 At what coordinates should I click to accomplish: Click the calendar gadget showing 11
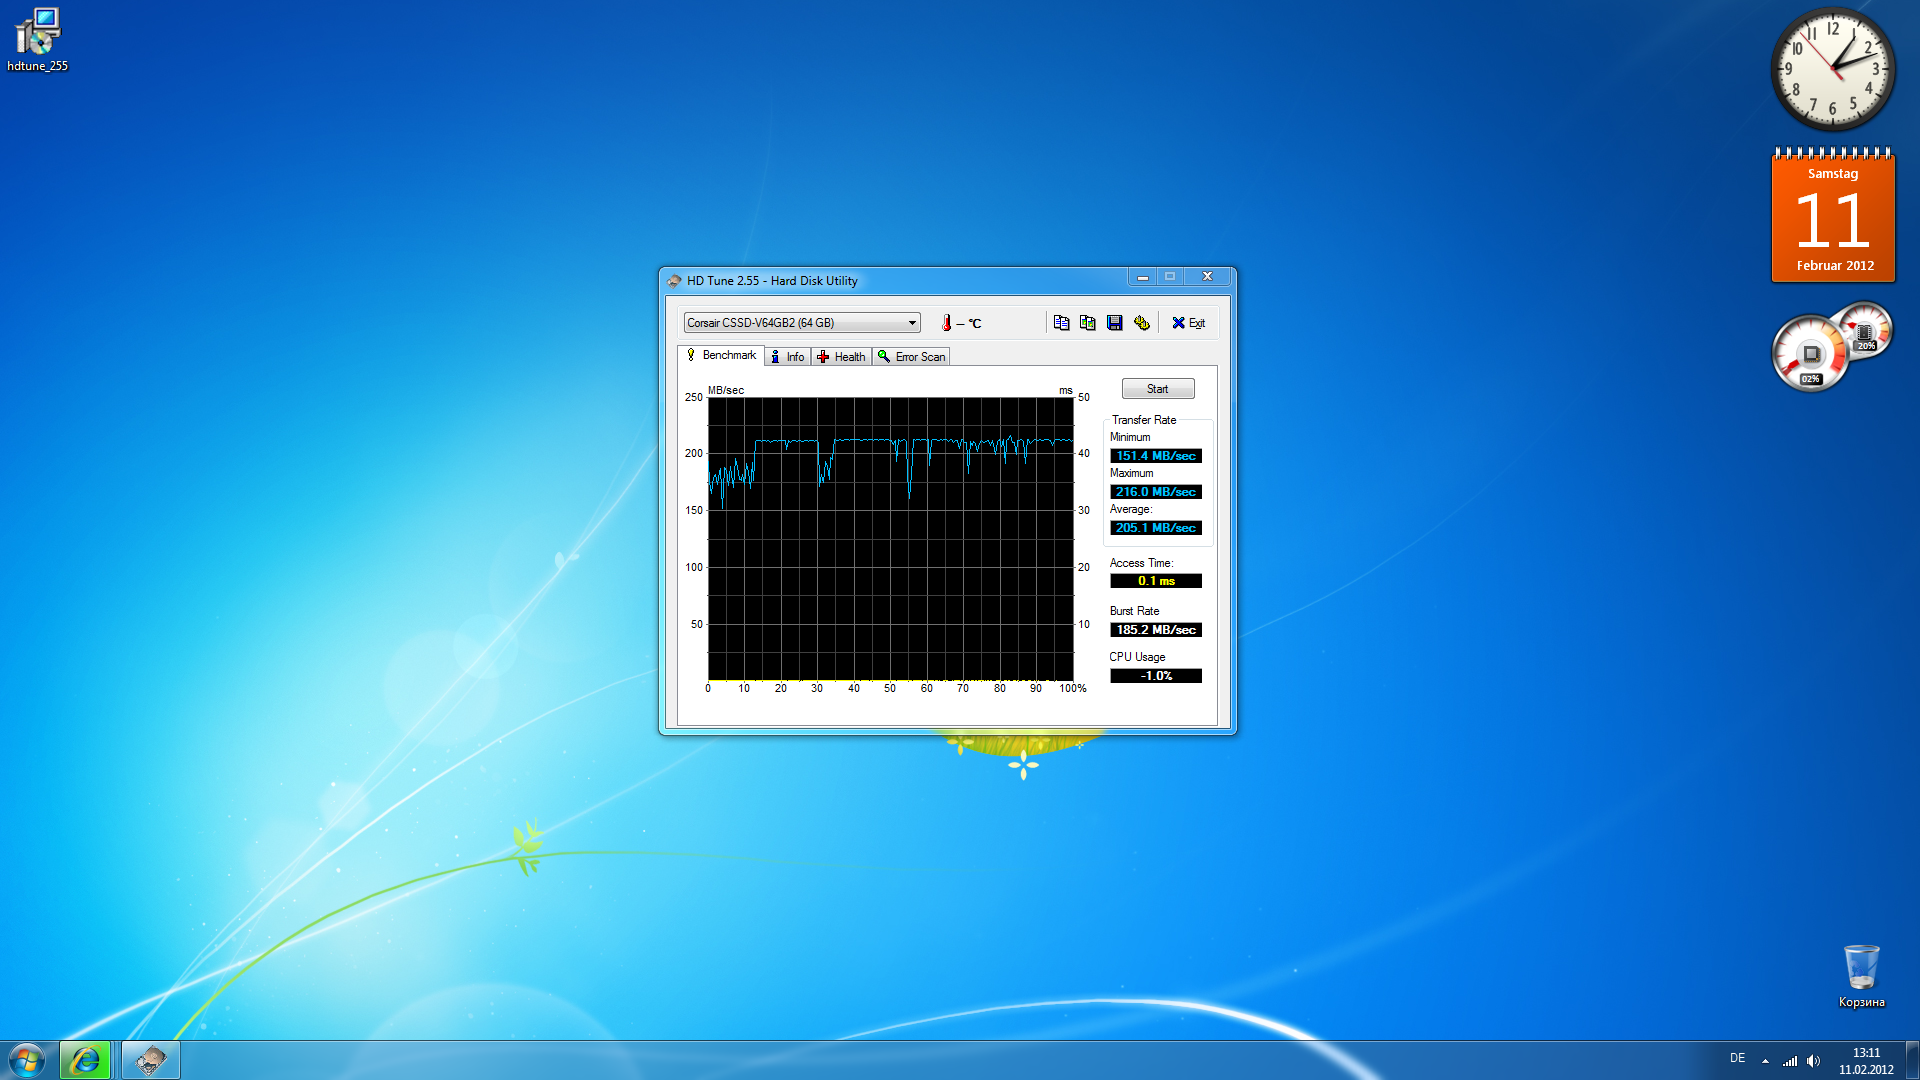(1833, 215)
